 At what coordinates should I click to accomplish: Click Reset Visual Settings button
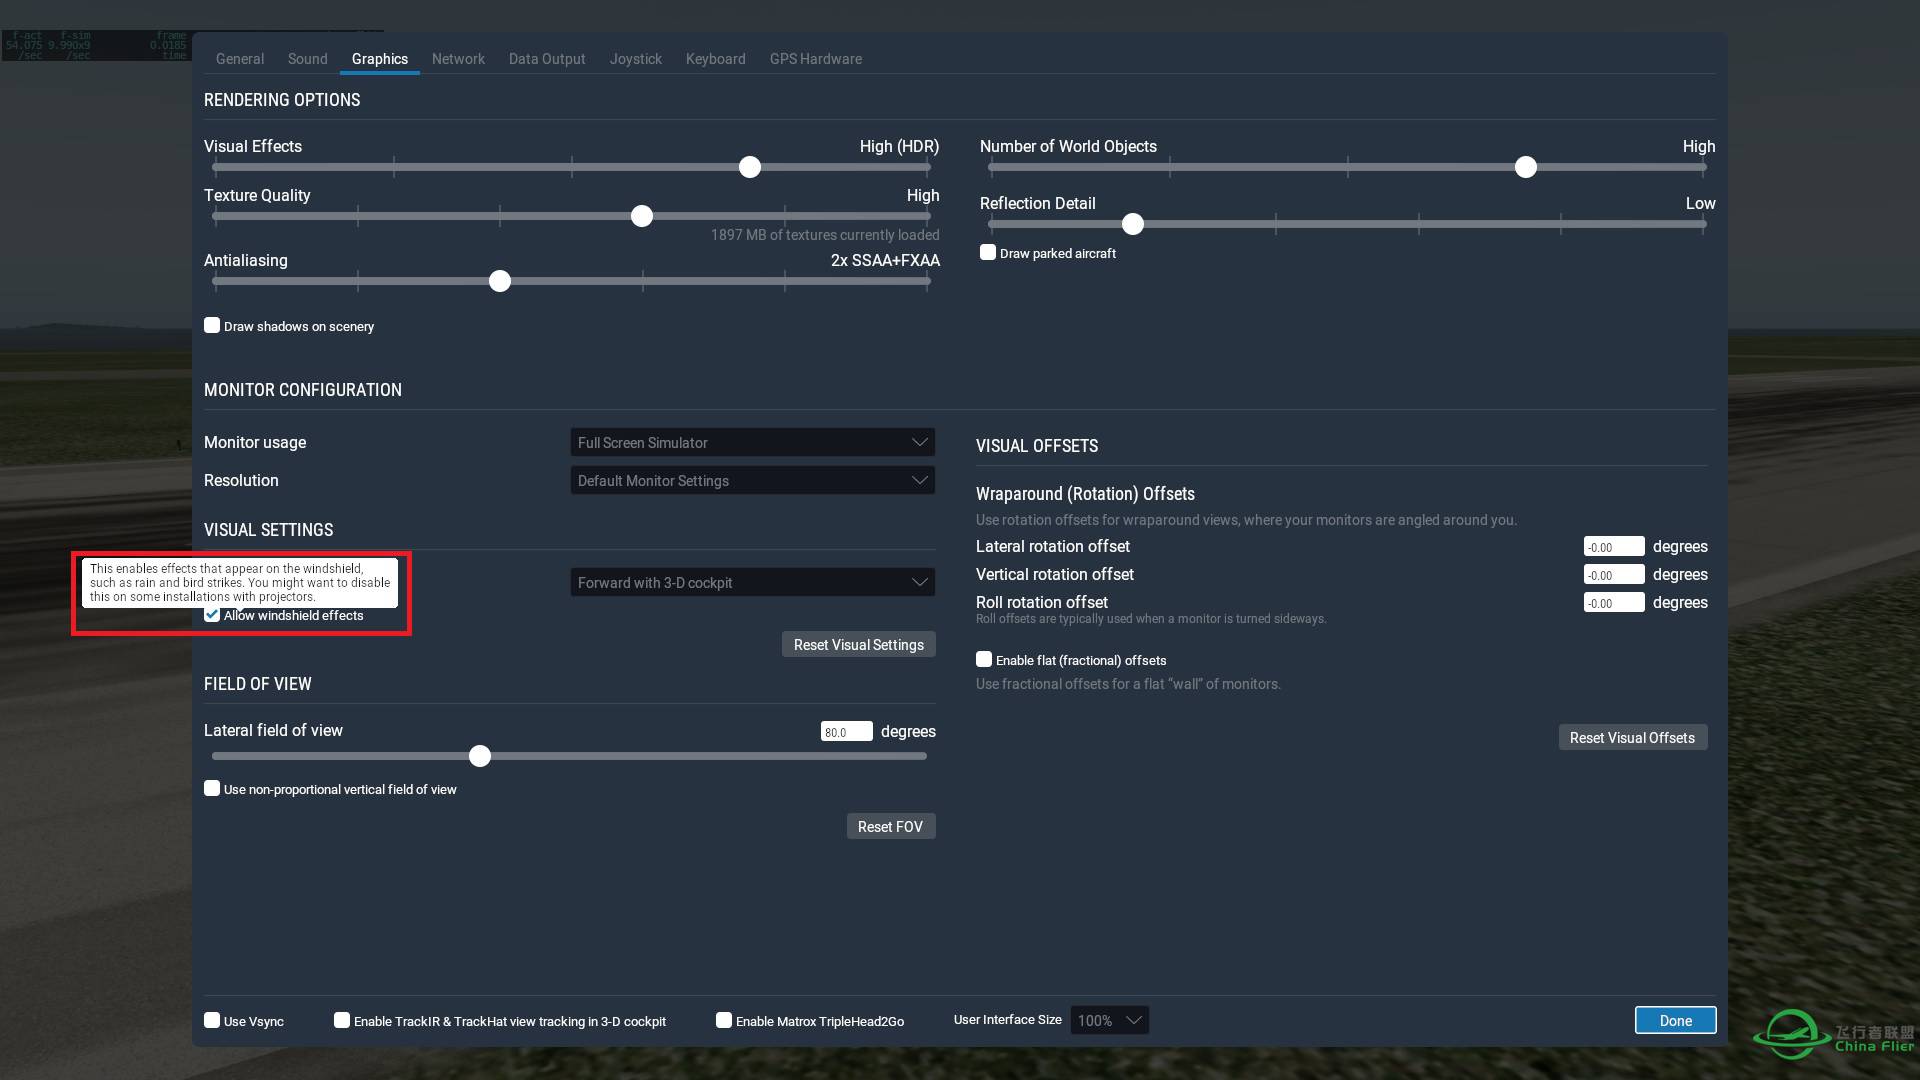coord(857,645)
